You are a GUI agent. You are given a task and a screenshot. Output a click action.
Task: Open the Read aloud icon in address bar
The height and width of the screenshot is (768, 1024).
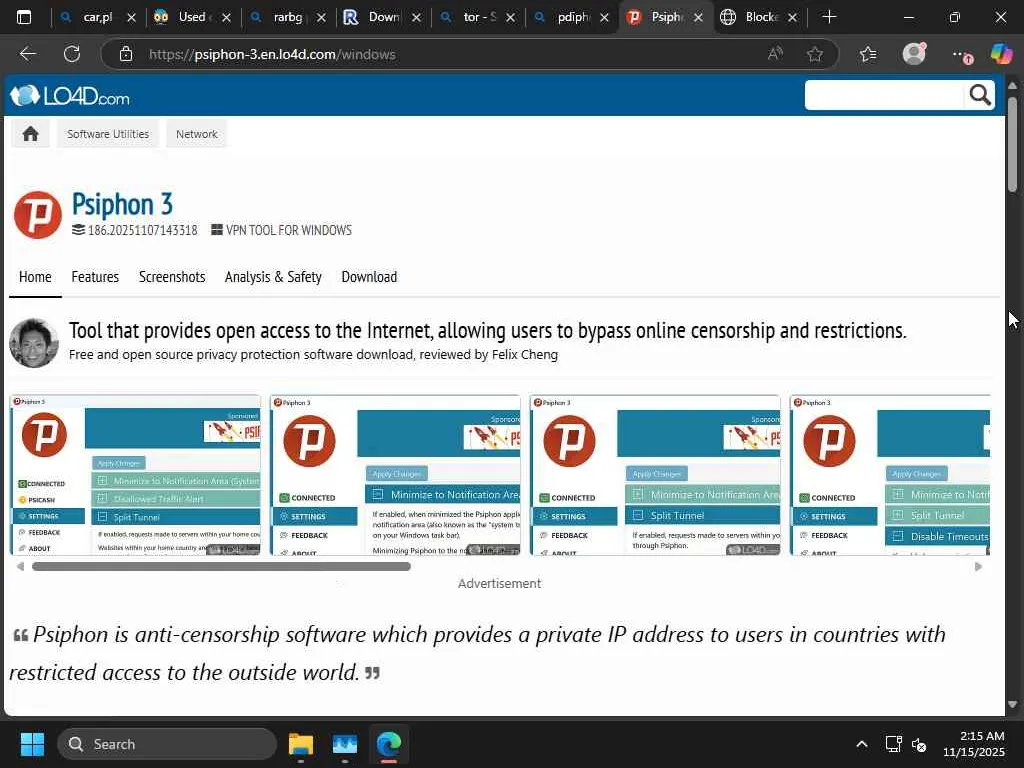775,54
